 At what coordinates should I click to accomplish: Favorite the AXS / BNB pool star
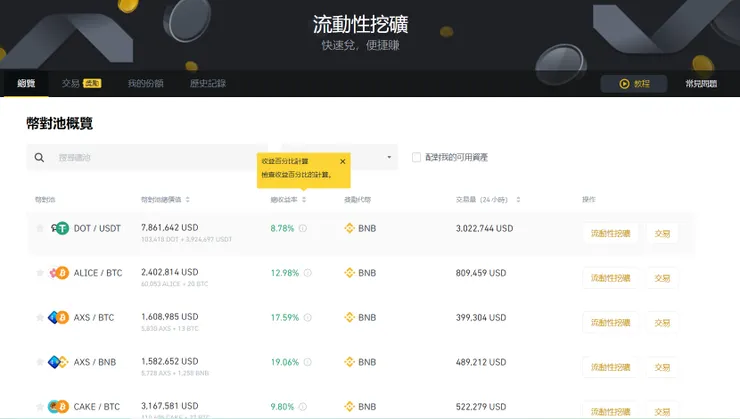click(40, 362)
